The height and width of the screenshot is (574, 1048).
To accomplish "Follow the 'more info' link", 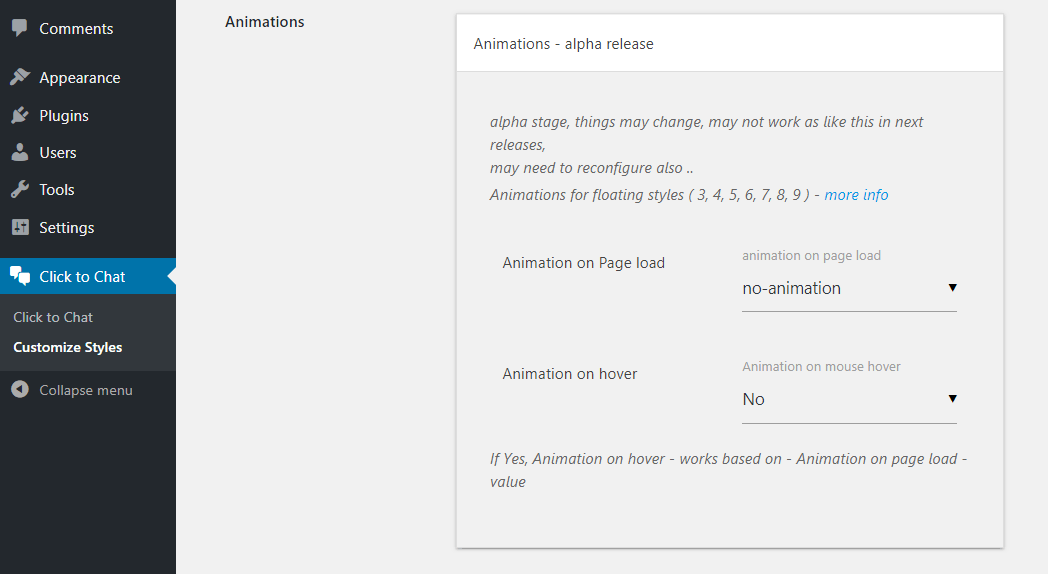I will (856, 195).
